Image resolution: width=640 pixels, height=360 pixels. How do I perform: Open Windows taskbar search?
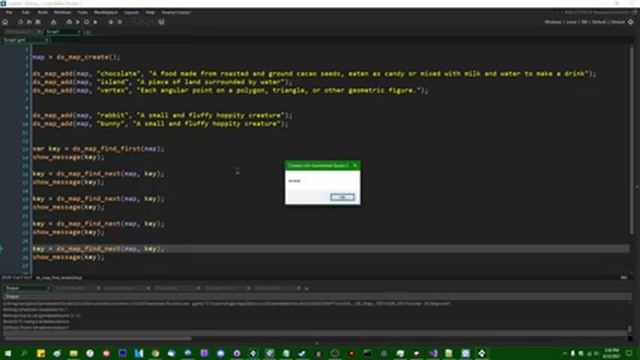click(x=24, y=353)
